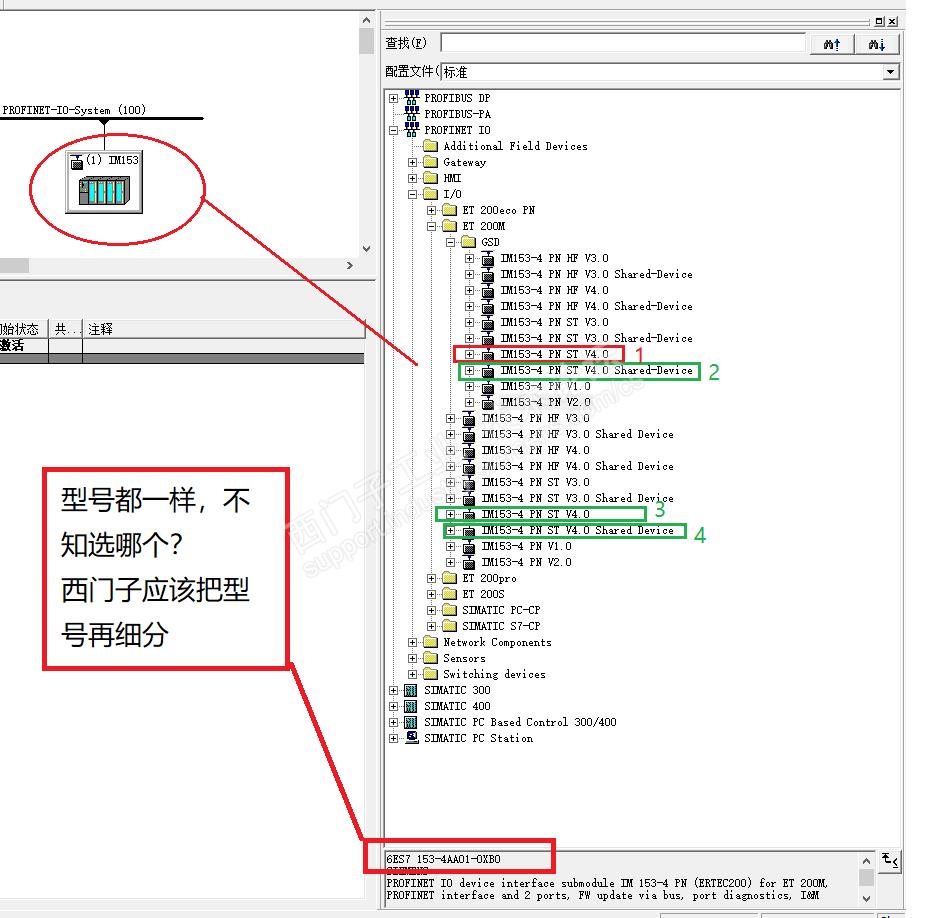The width and height of the screenshot is (927, 918).
Task: Select the SIMATIC 400 rack icon
Action: click(411, 706)
